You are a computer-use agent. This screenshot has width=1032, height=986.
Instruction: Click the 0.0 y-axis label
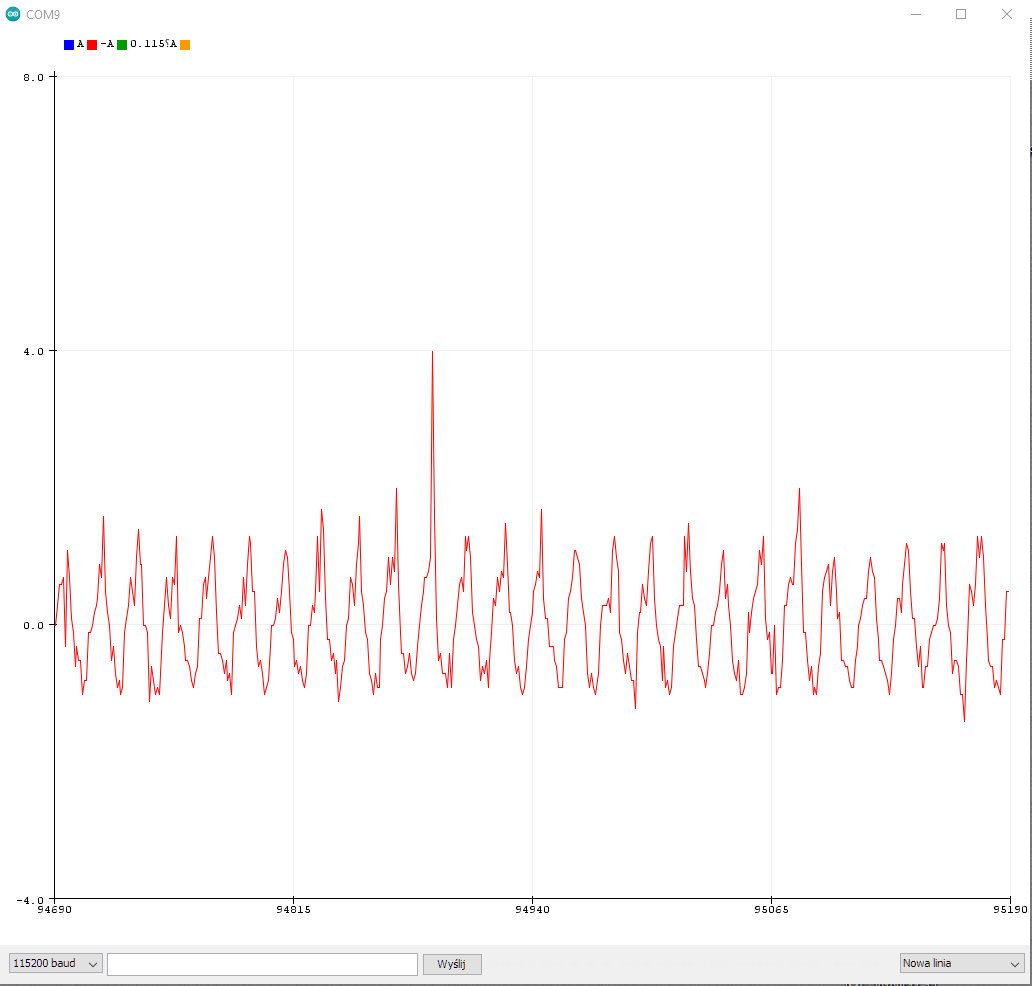click(34, 625)
